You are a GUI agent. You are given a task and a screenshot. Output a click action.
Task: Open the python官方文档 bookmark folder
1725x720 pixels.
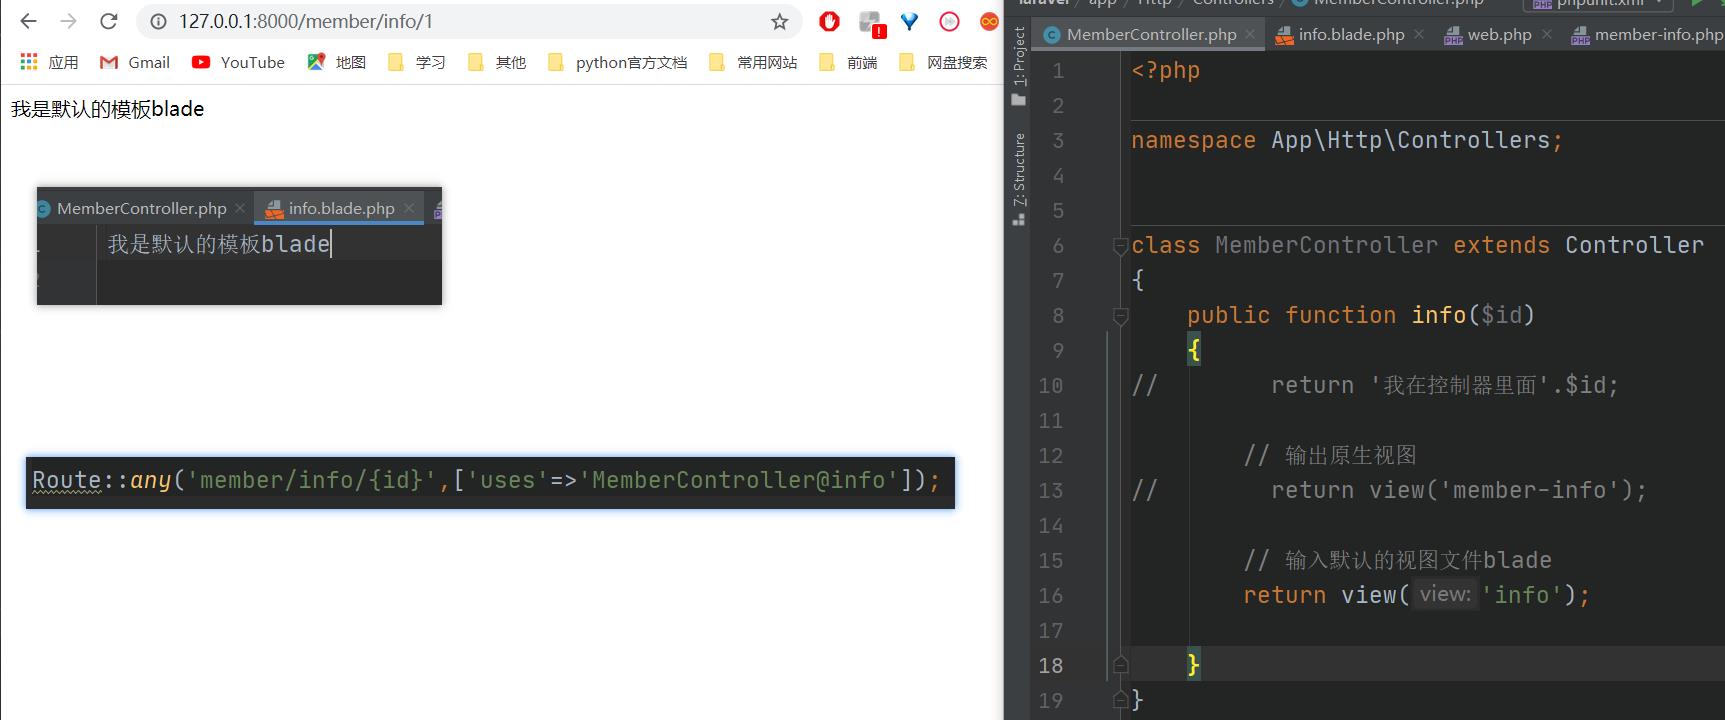(618, 62)
